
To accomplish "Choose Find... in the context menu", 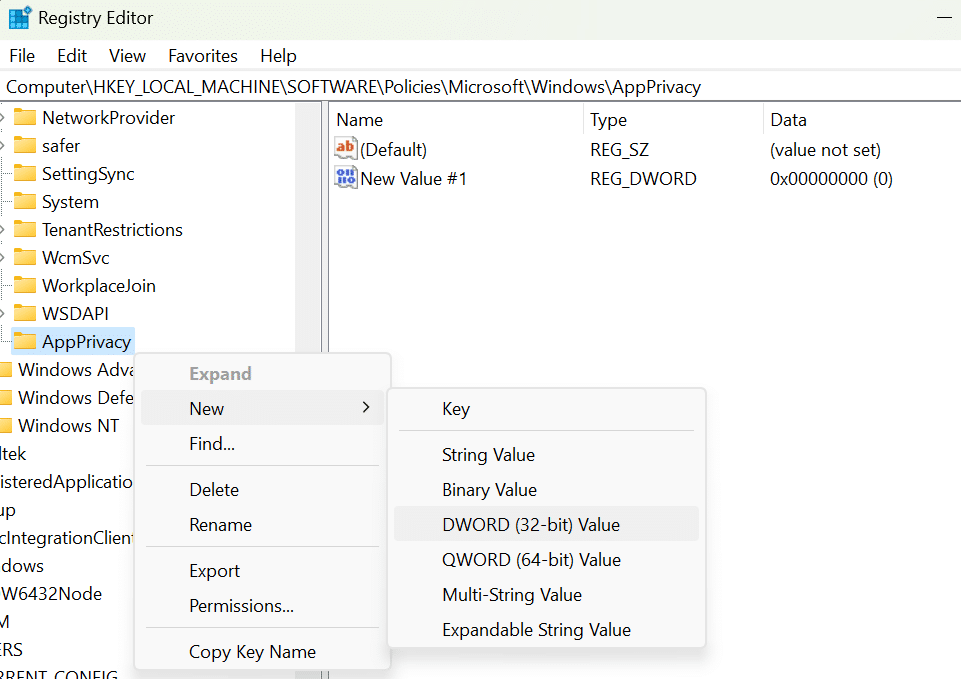I will (x=262, y=443).
